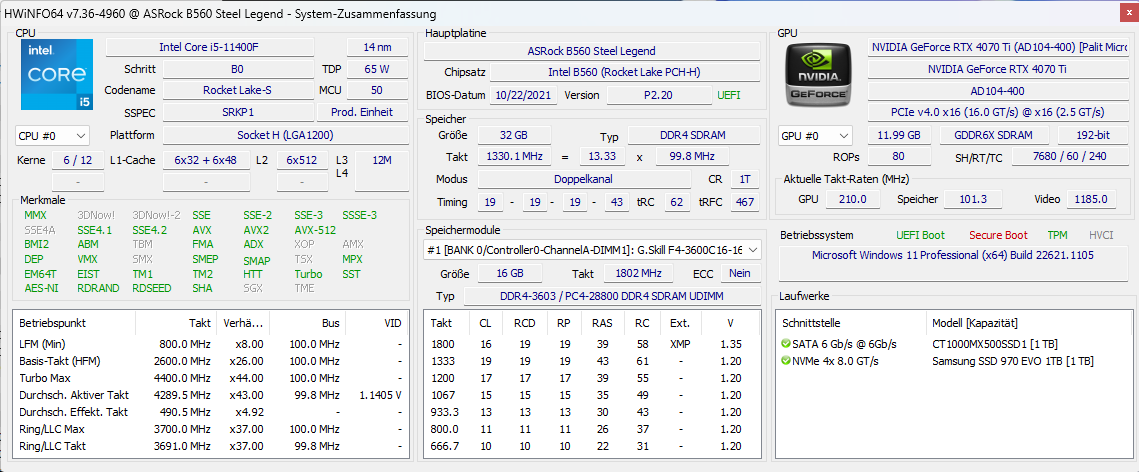The width and height of the screenshot is (1139, 472).
Task: Select the 14 nm process value
Action: tap(377, 47)
